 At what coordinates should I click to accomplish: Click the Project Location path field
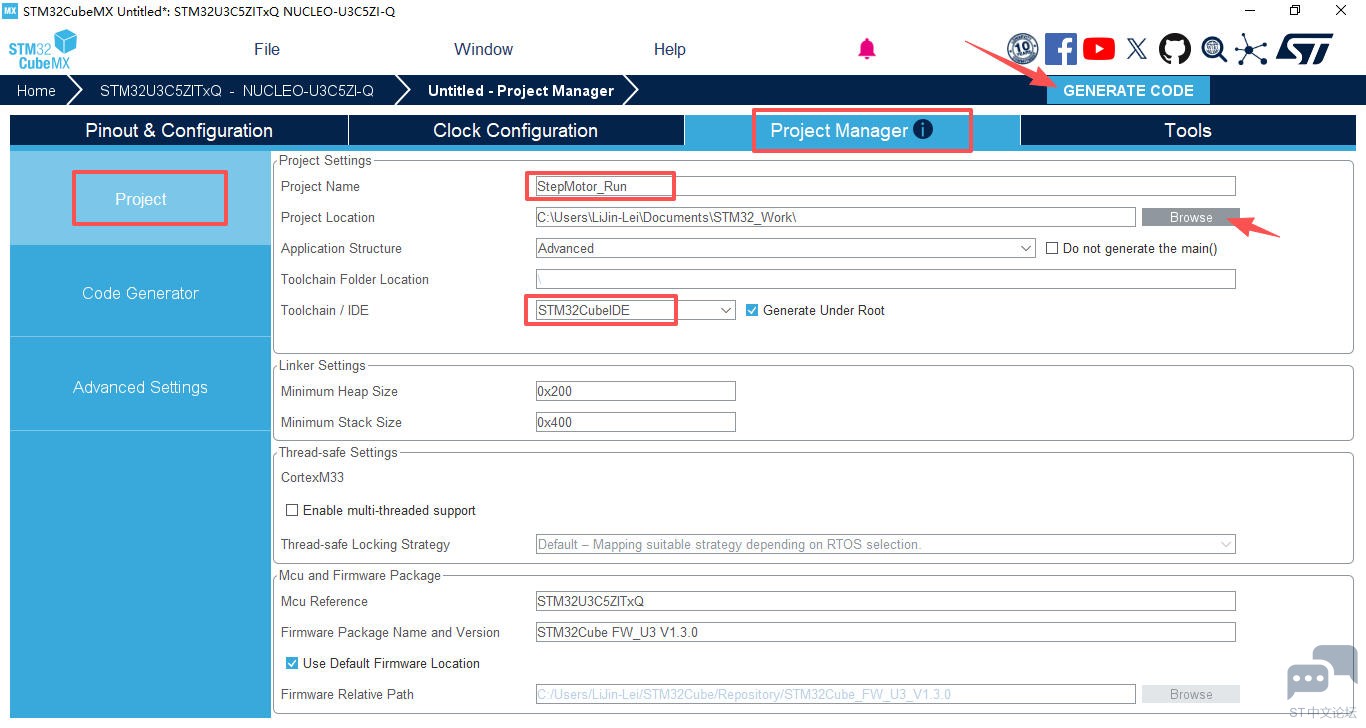pos(836,217)
